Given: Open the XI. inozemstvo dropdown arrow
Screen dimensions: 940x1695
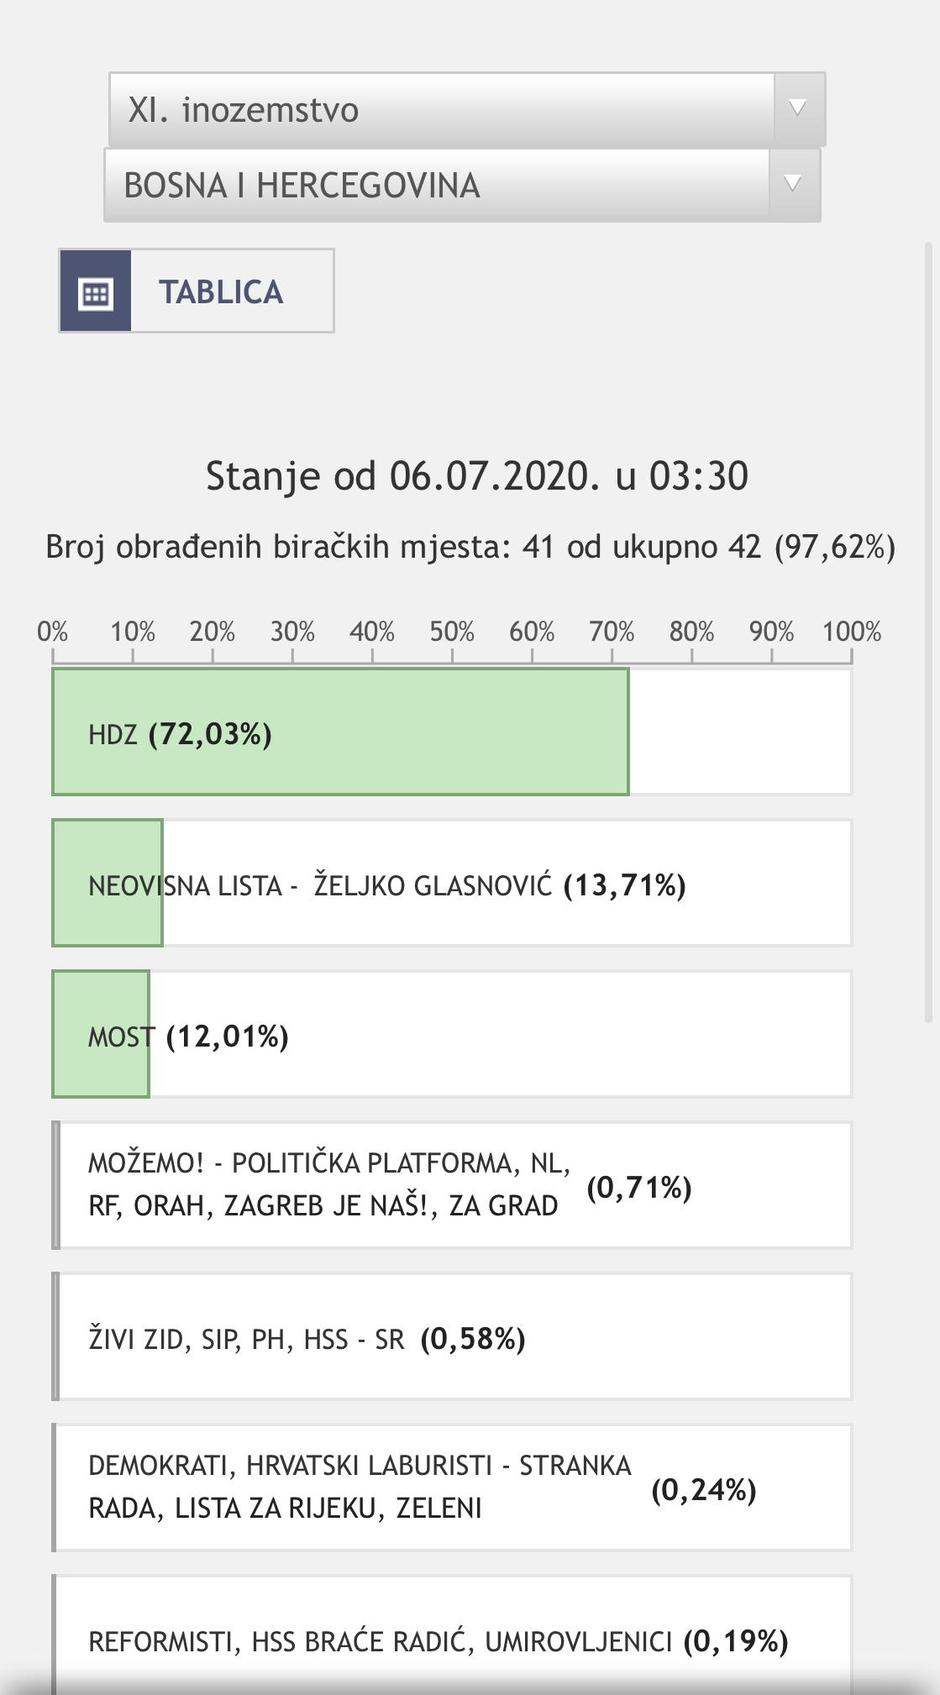Looking at the screenshot, I should 798,109.
